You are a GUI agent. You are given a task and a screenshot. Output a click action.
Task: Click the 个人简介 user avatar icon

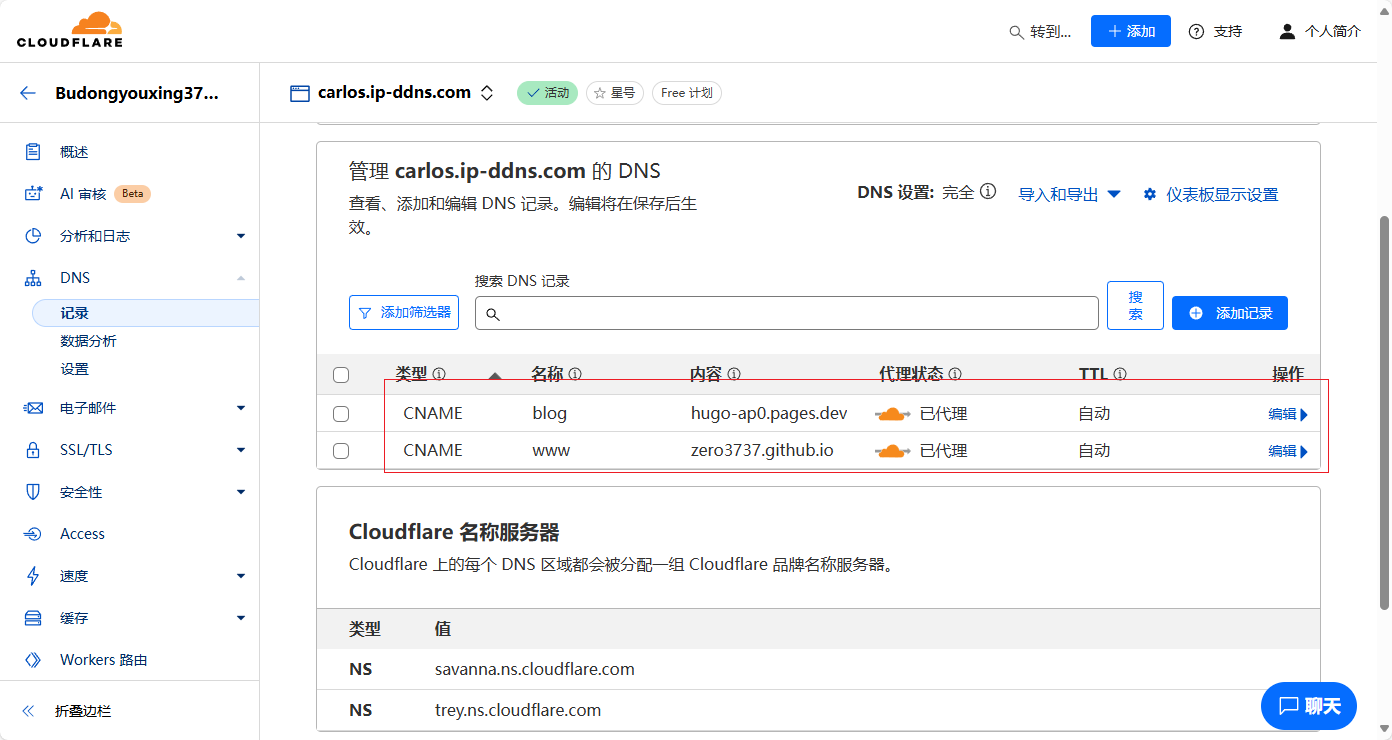(1288, 31)
